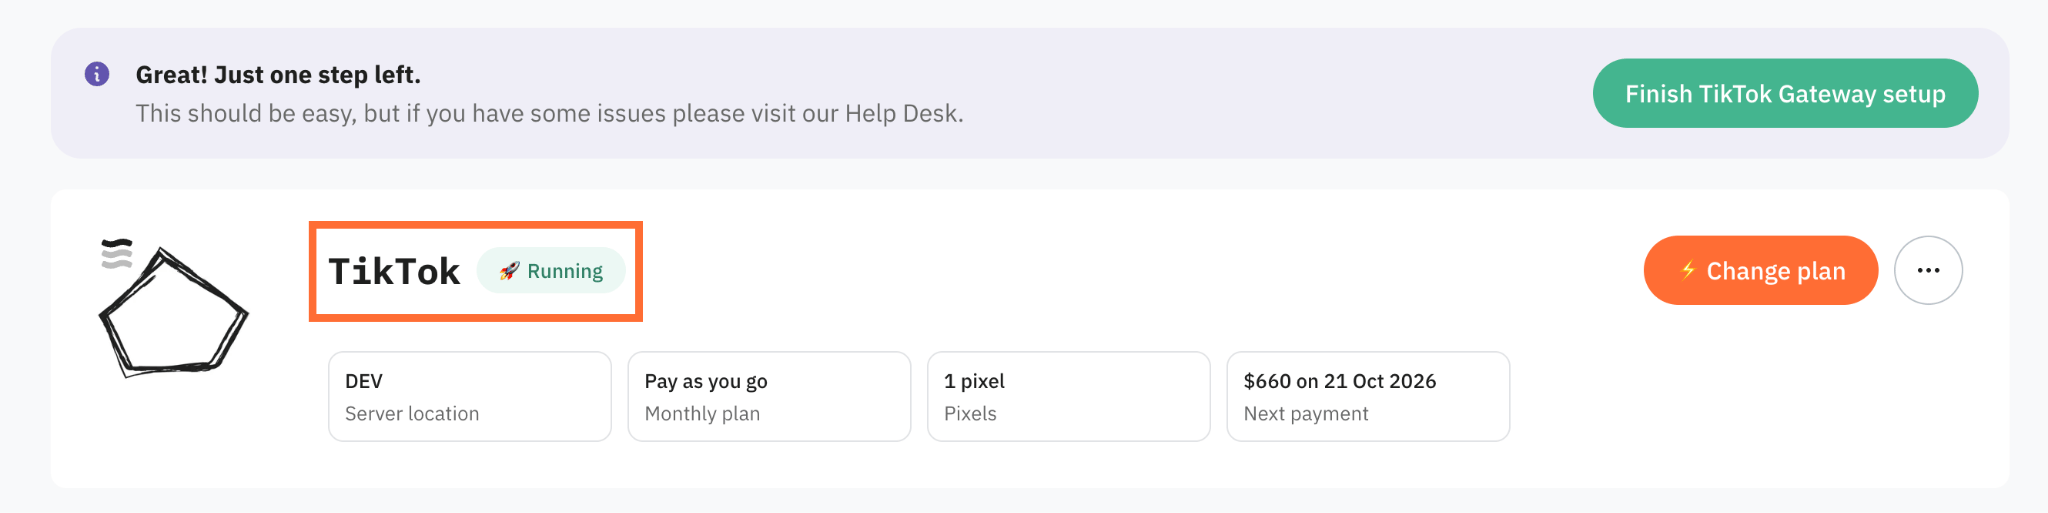Click the pentagon sketch logo
This screenshot has width=2048, height=513.
pos(174,313)
